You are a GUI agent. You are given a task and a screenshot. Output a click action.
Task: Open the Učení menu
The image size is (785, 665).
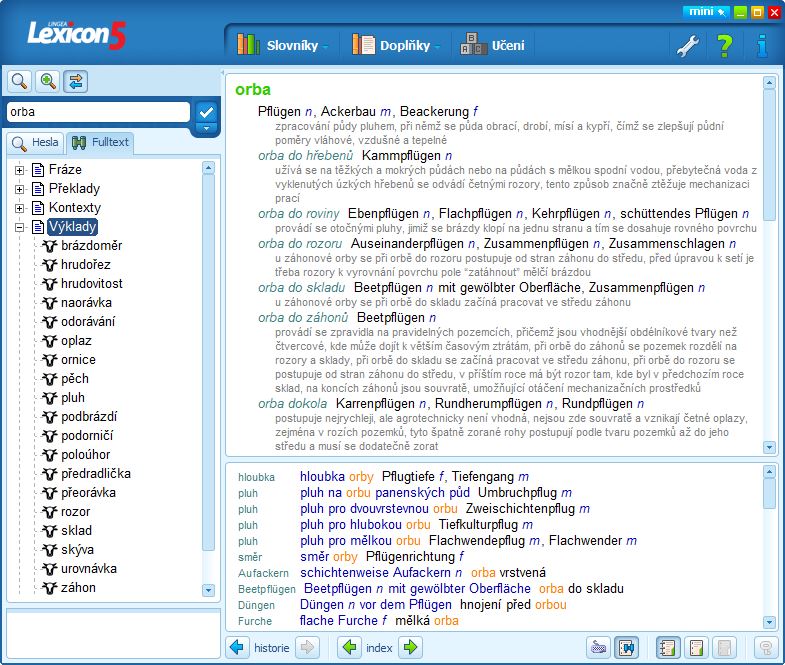click(493, 45)
